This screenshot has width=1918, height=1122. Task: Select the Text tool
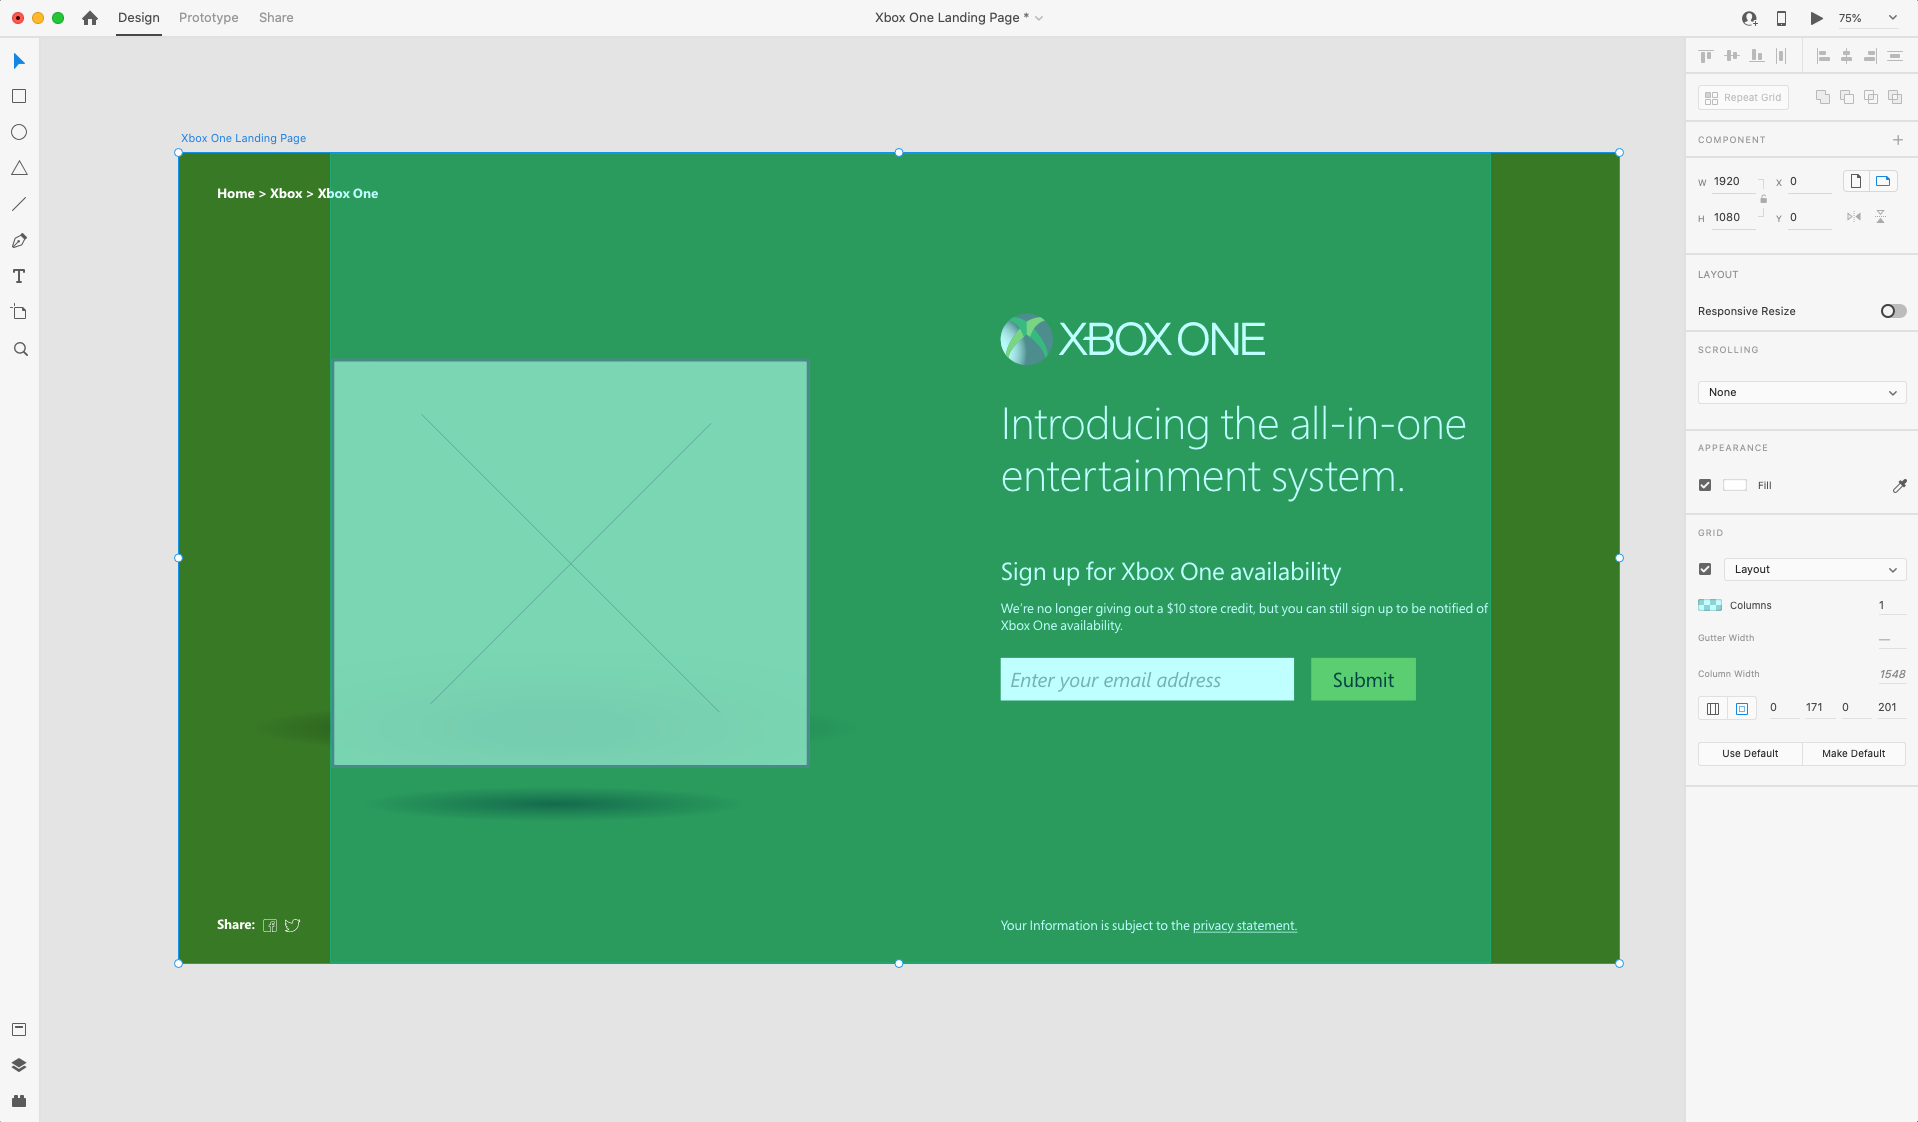[x=19, y=276]
